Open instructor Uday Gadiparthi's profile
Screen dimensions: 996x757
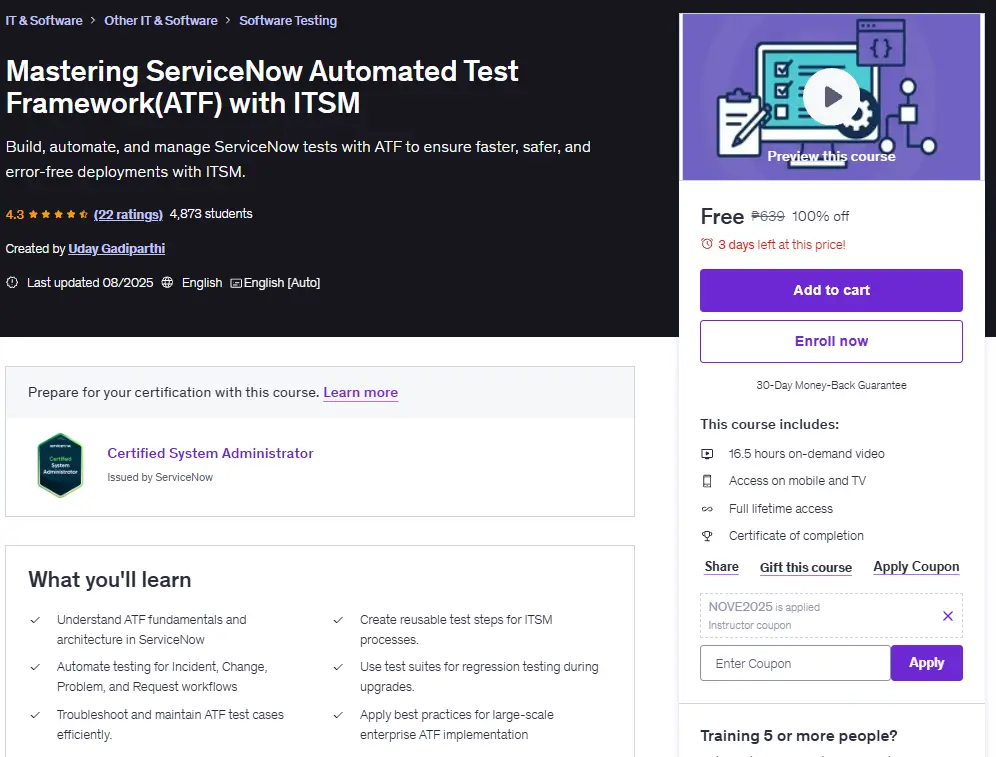pyautogui.click(x=116, y=248)
